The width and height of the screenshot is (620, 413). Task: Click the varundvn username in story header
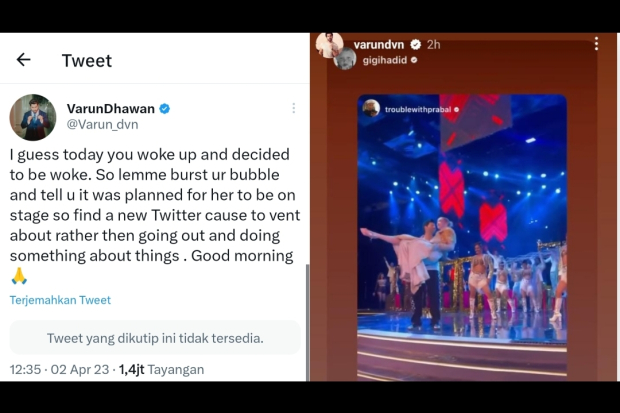(x=379, y=45)
